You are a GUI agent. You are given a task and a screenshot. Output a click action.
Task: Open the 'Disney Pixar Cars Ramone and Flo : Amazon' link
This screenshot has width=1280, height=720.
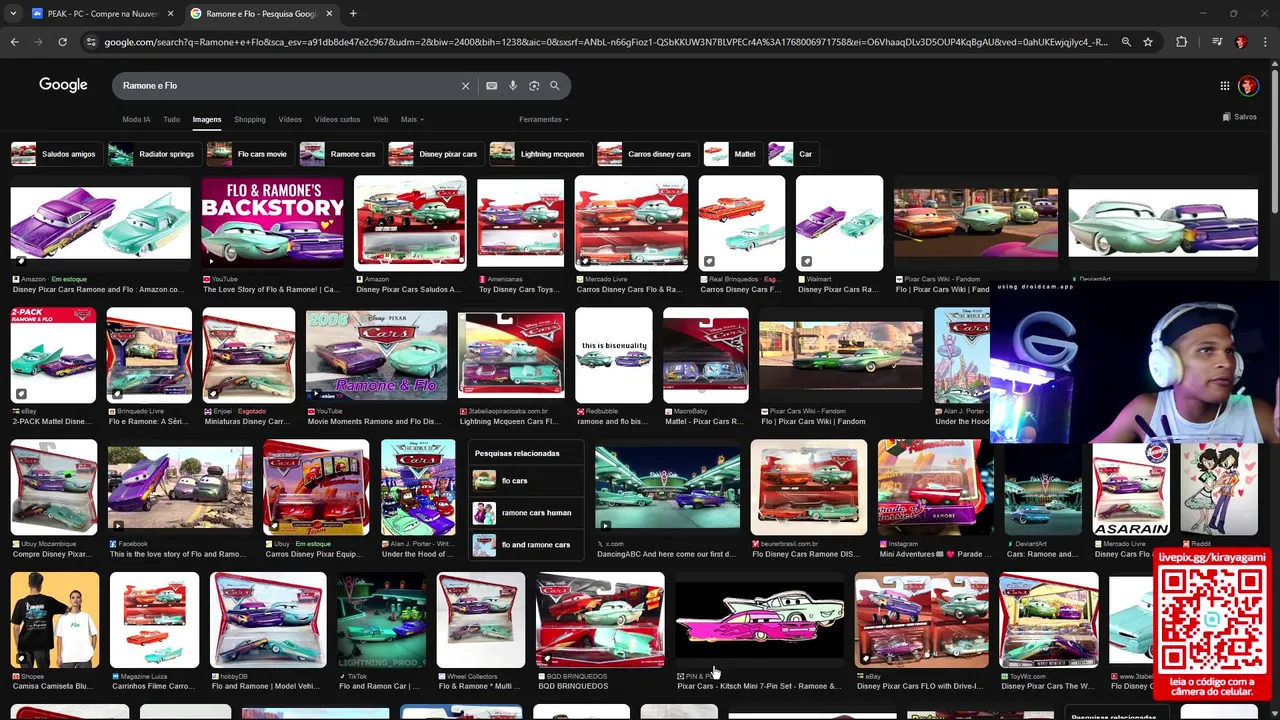[98, 290]
